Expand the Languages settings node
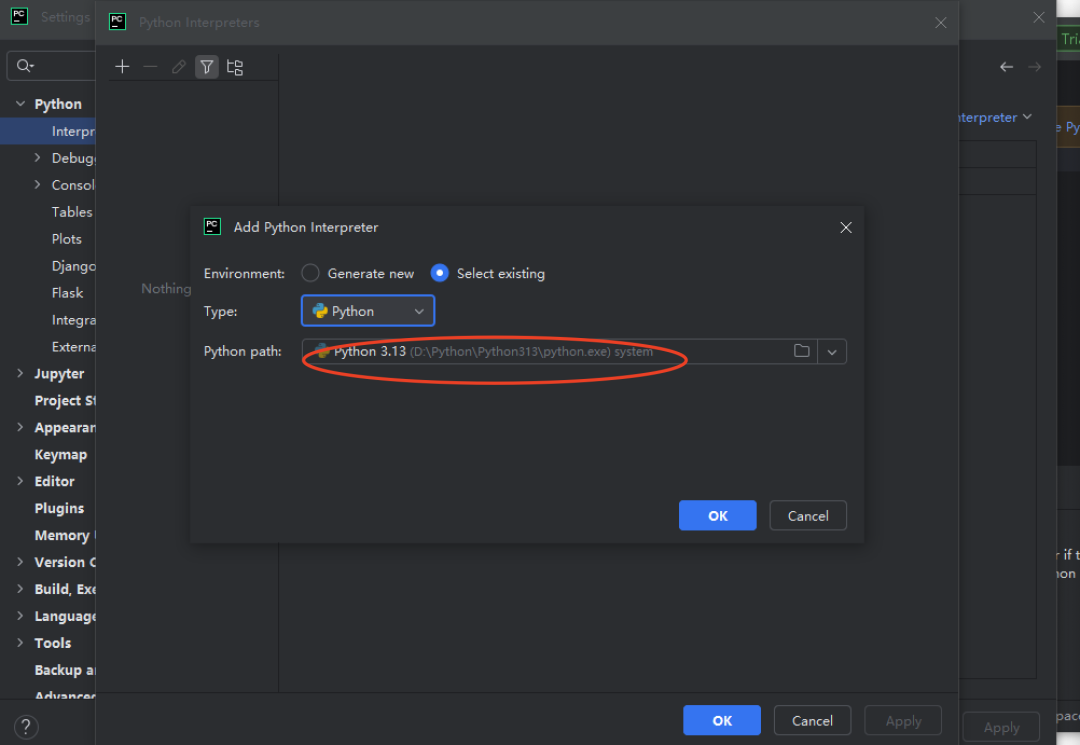Screen dimensions: 1080x745 click(x=21, y=616)
